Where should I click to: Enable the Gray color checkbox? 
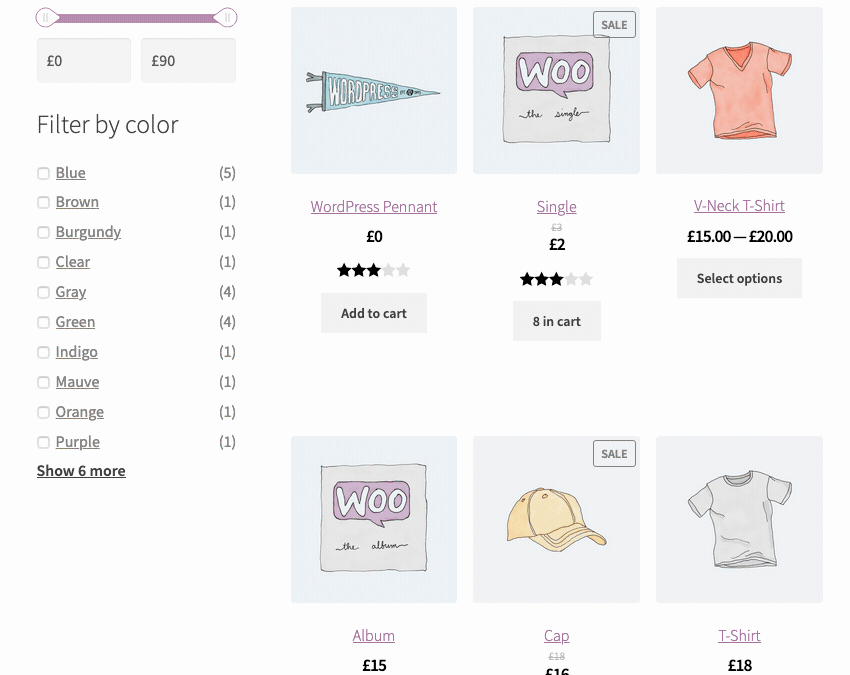tap(43, 292)
